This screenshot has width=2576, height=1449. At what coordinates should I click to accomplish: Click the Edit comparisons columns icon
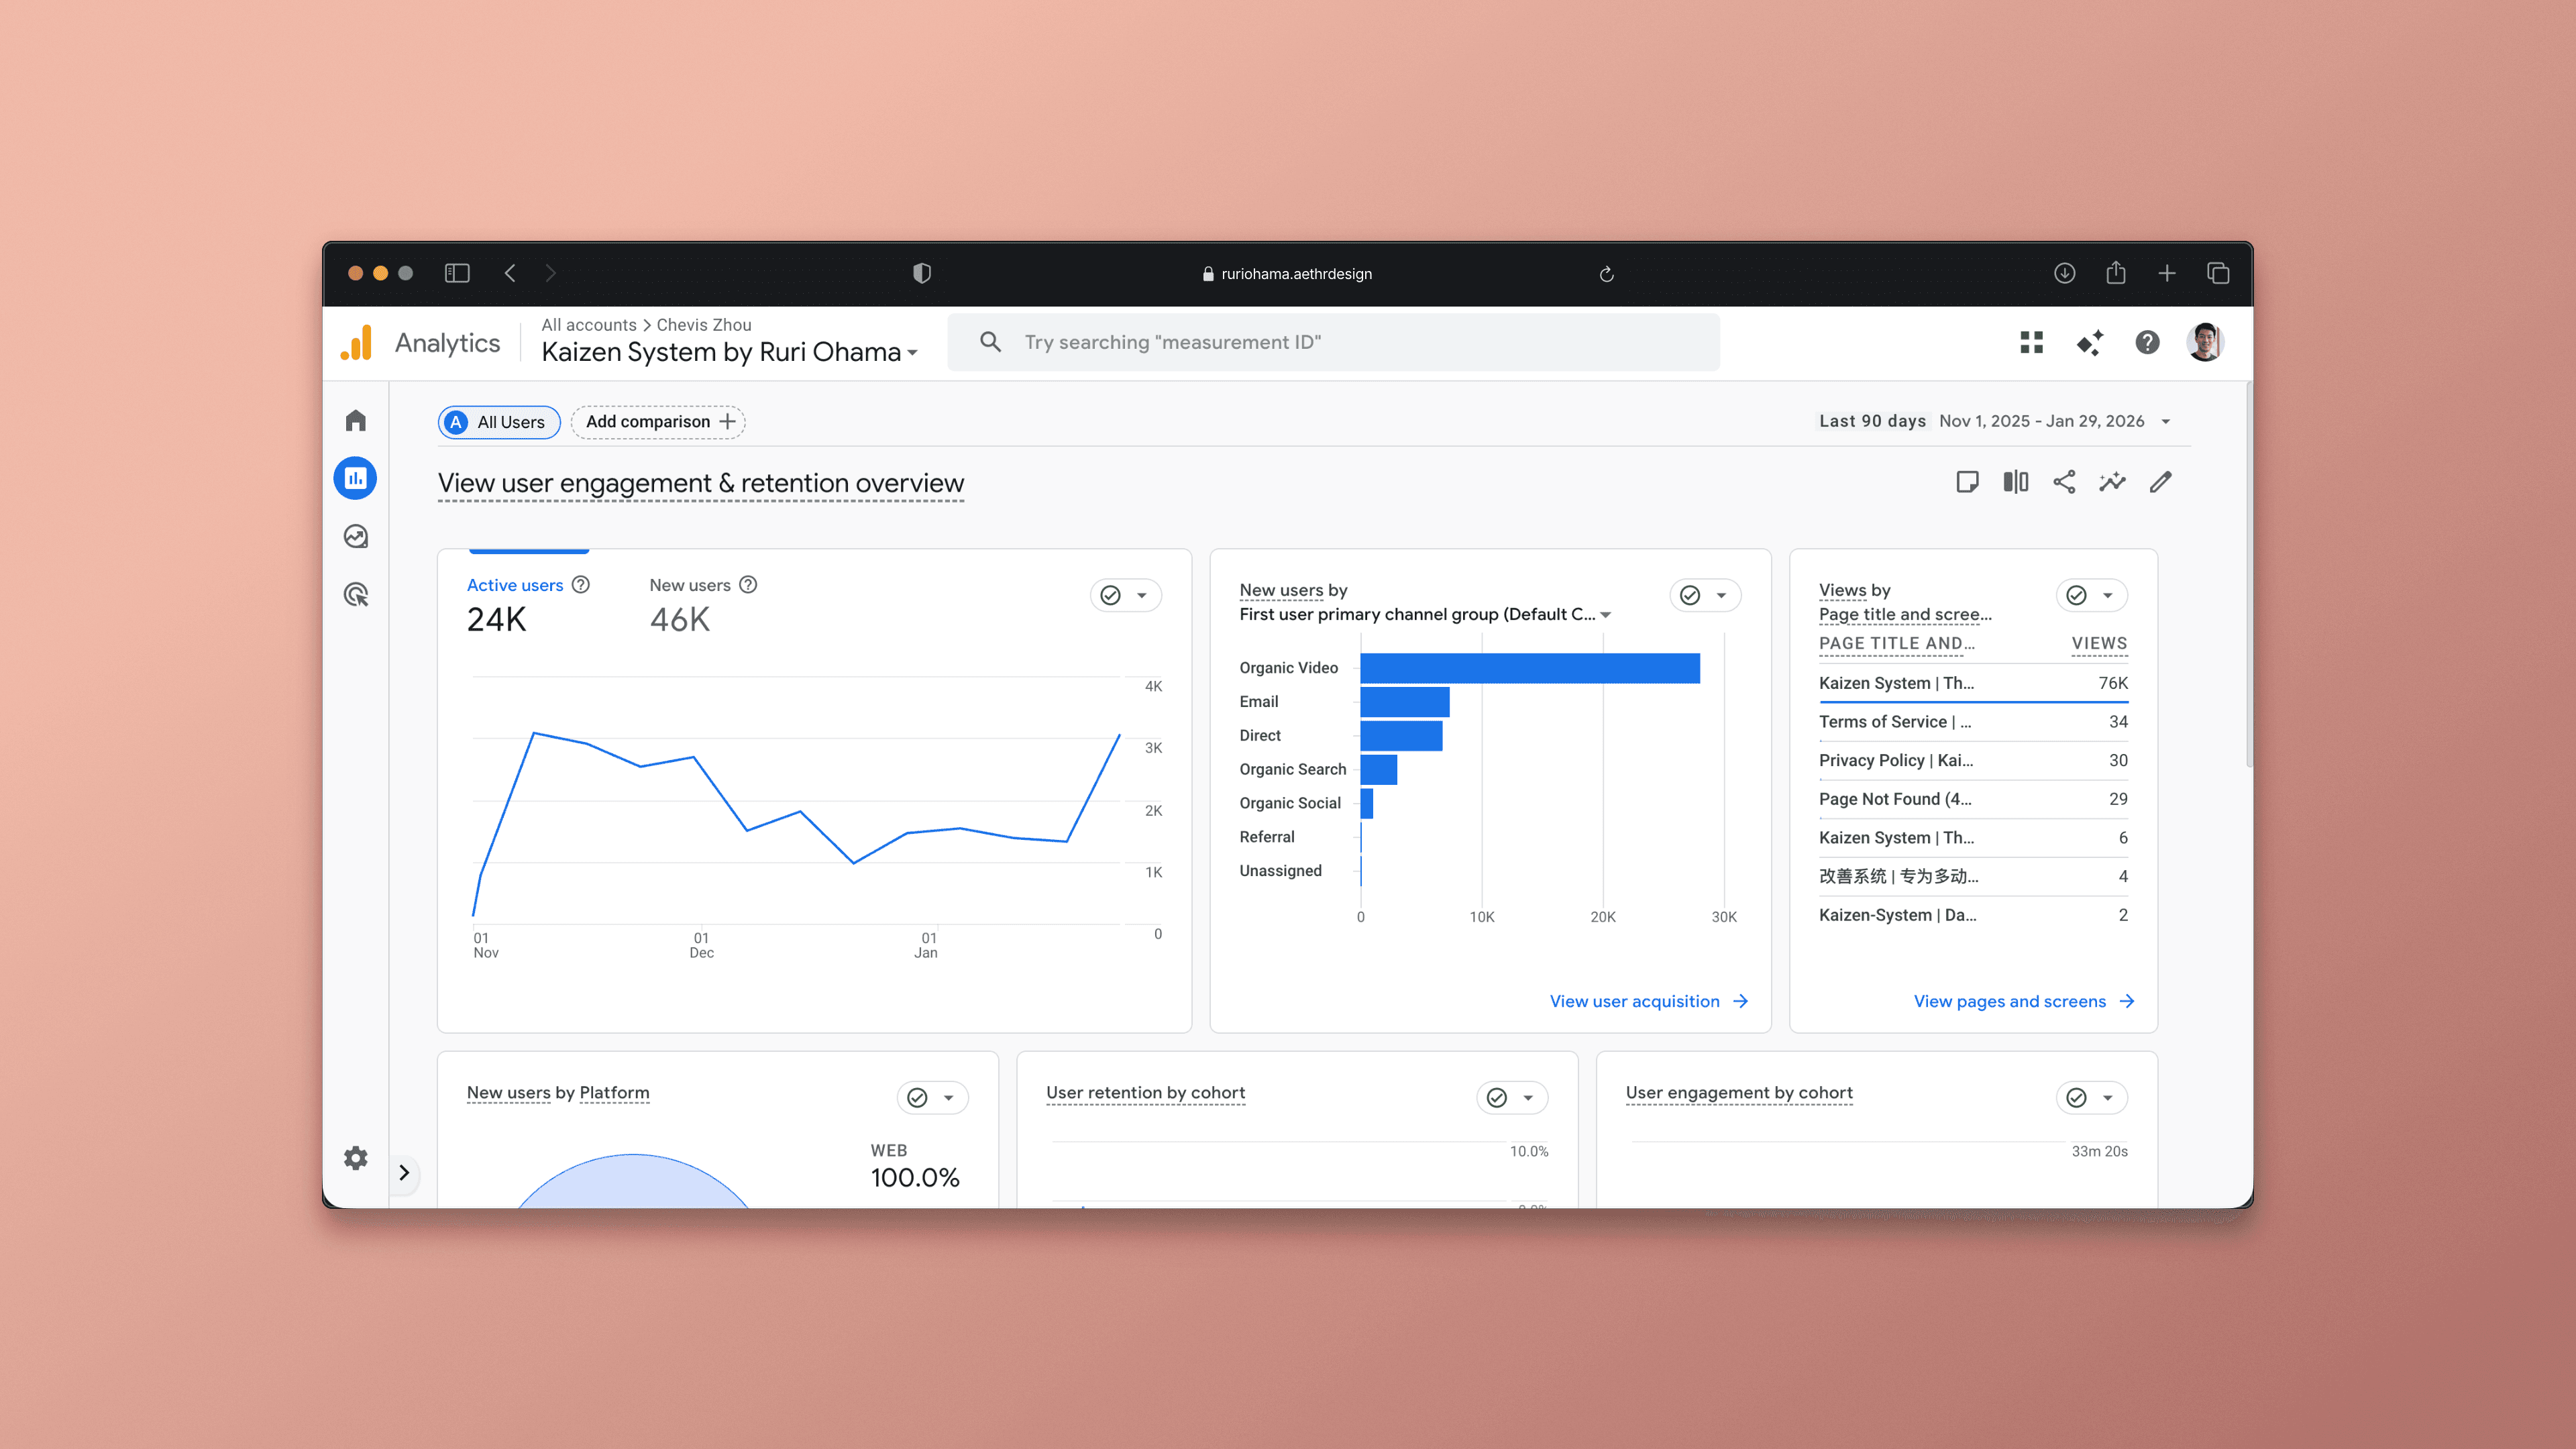(x=2015, y=482)
